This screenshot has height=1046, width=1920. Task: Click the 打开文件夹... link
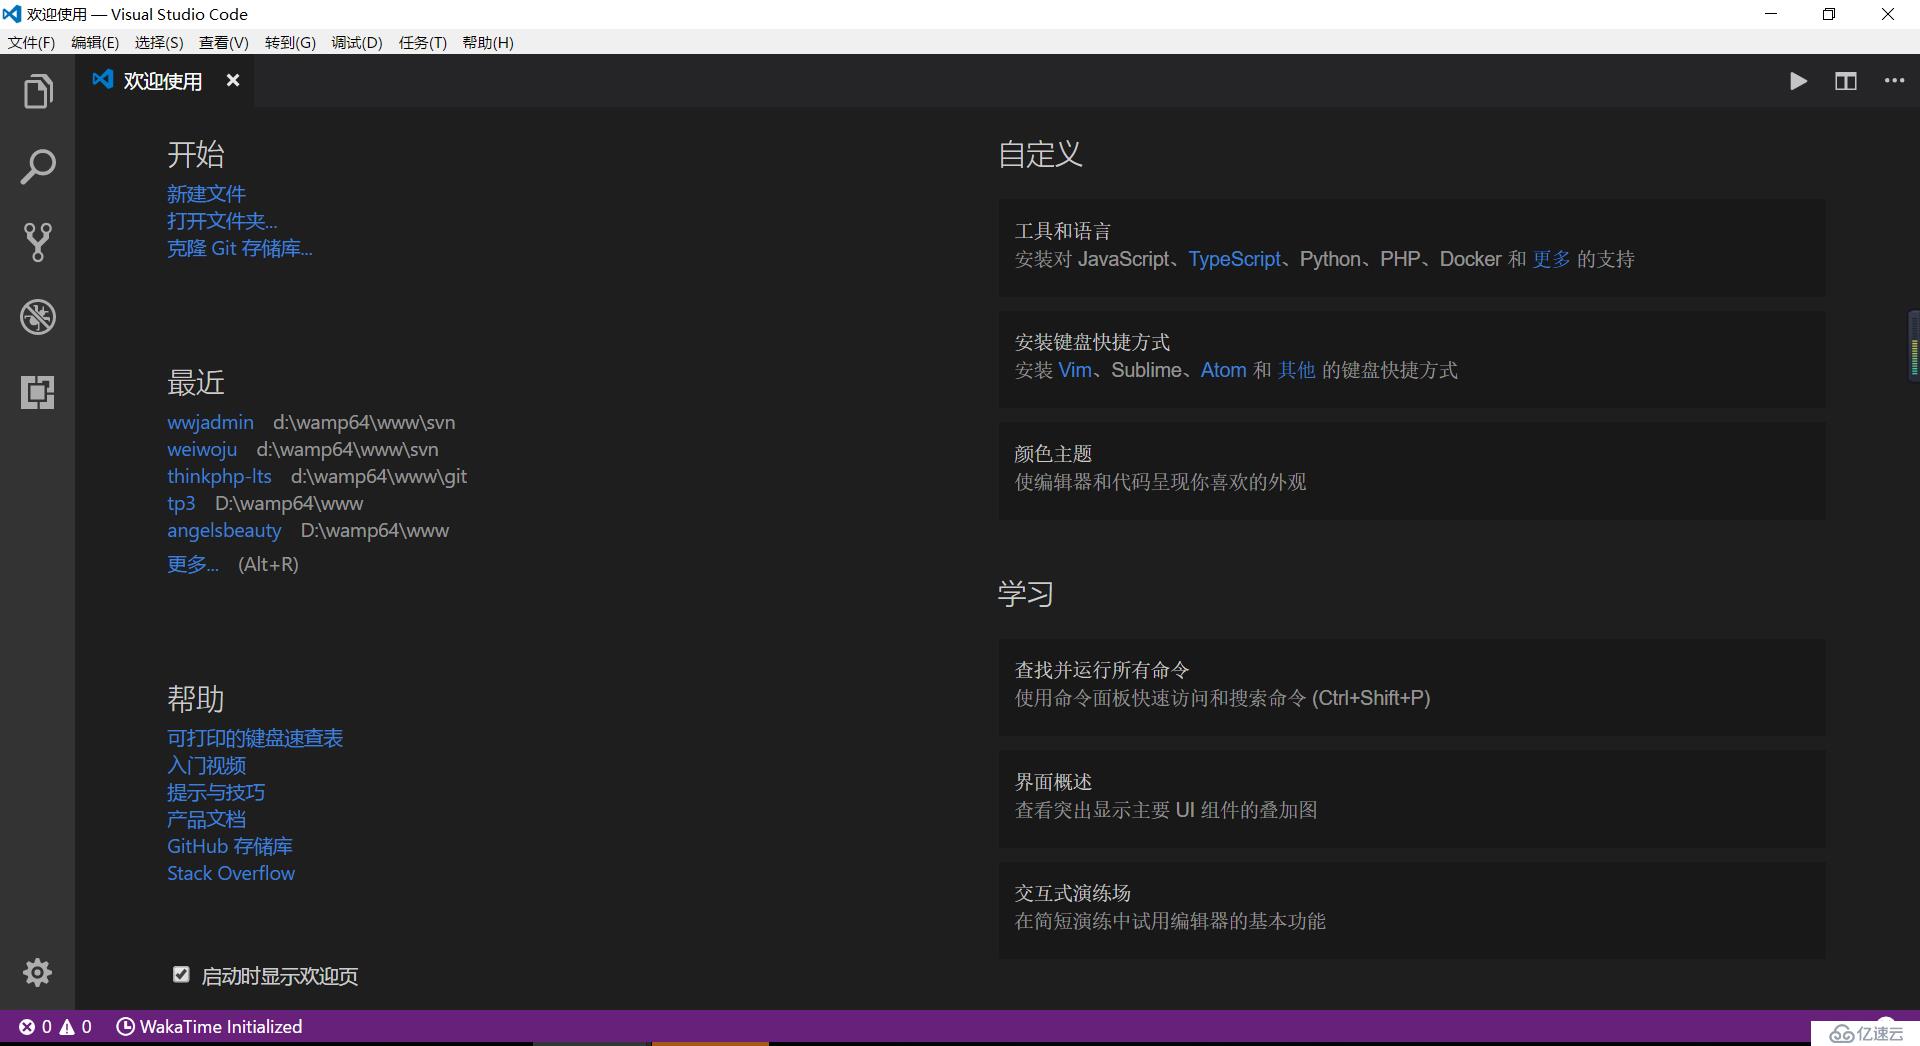pos(222,221)
